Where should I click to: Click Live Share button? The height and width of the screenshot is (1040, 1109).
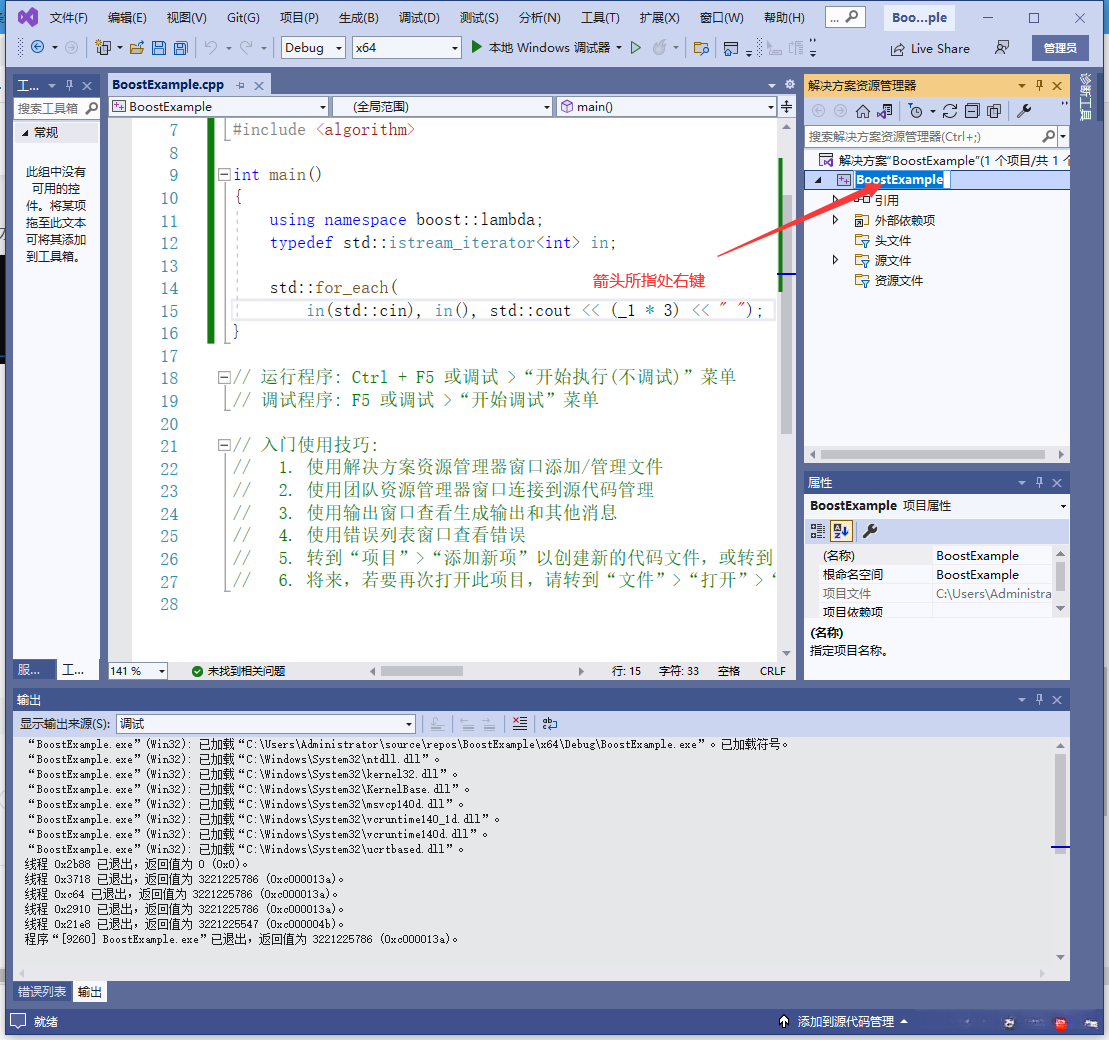930,48
